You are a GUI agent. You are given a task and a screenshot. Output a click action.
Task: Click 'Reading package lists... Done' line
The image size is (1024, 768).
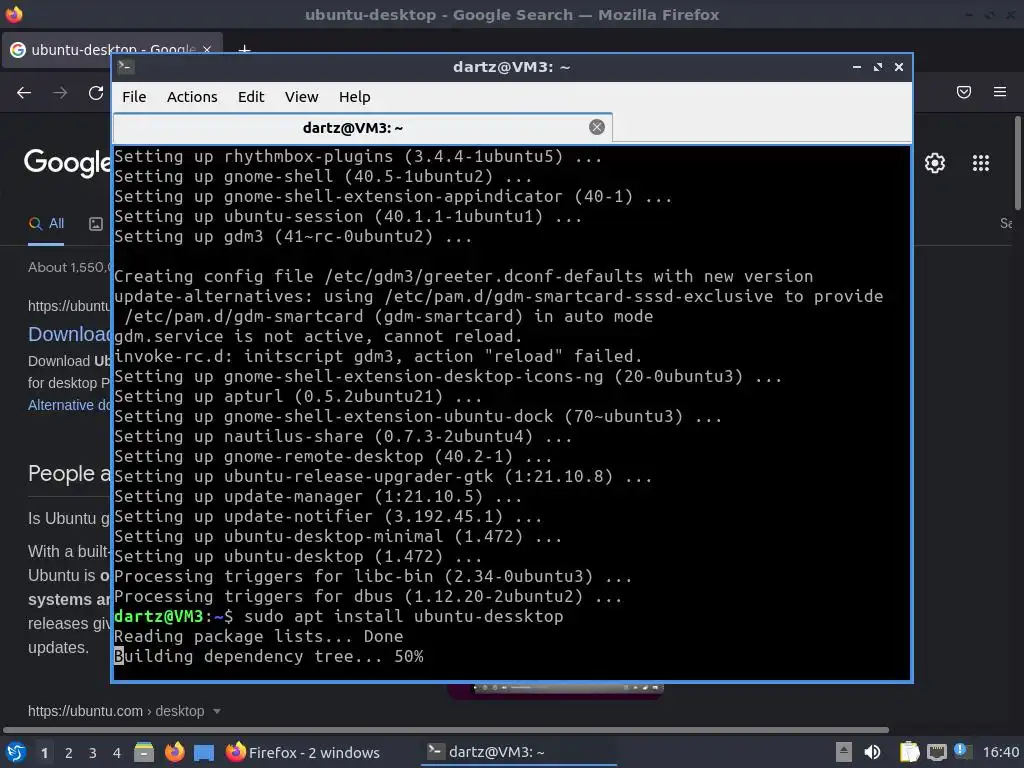pos(259,637)
